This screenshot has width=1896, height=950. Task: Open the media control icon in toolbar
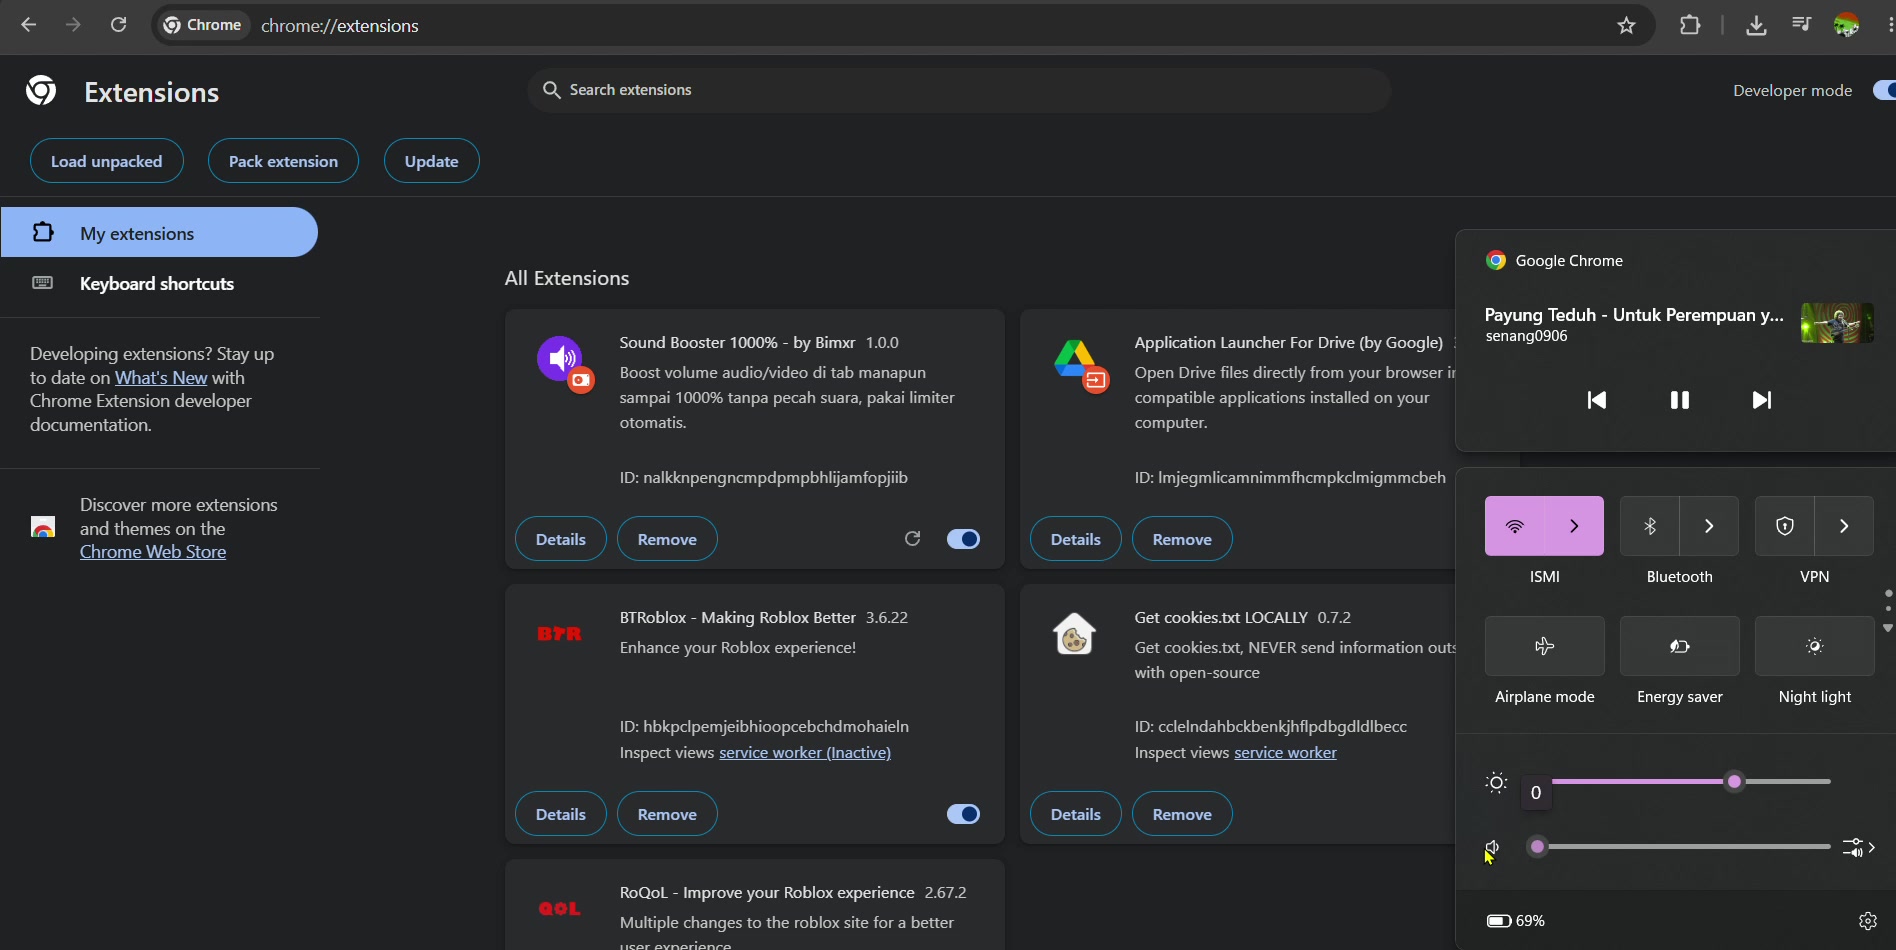click(1801, 25)
